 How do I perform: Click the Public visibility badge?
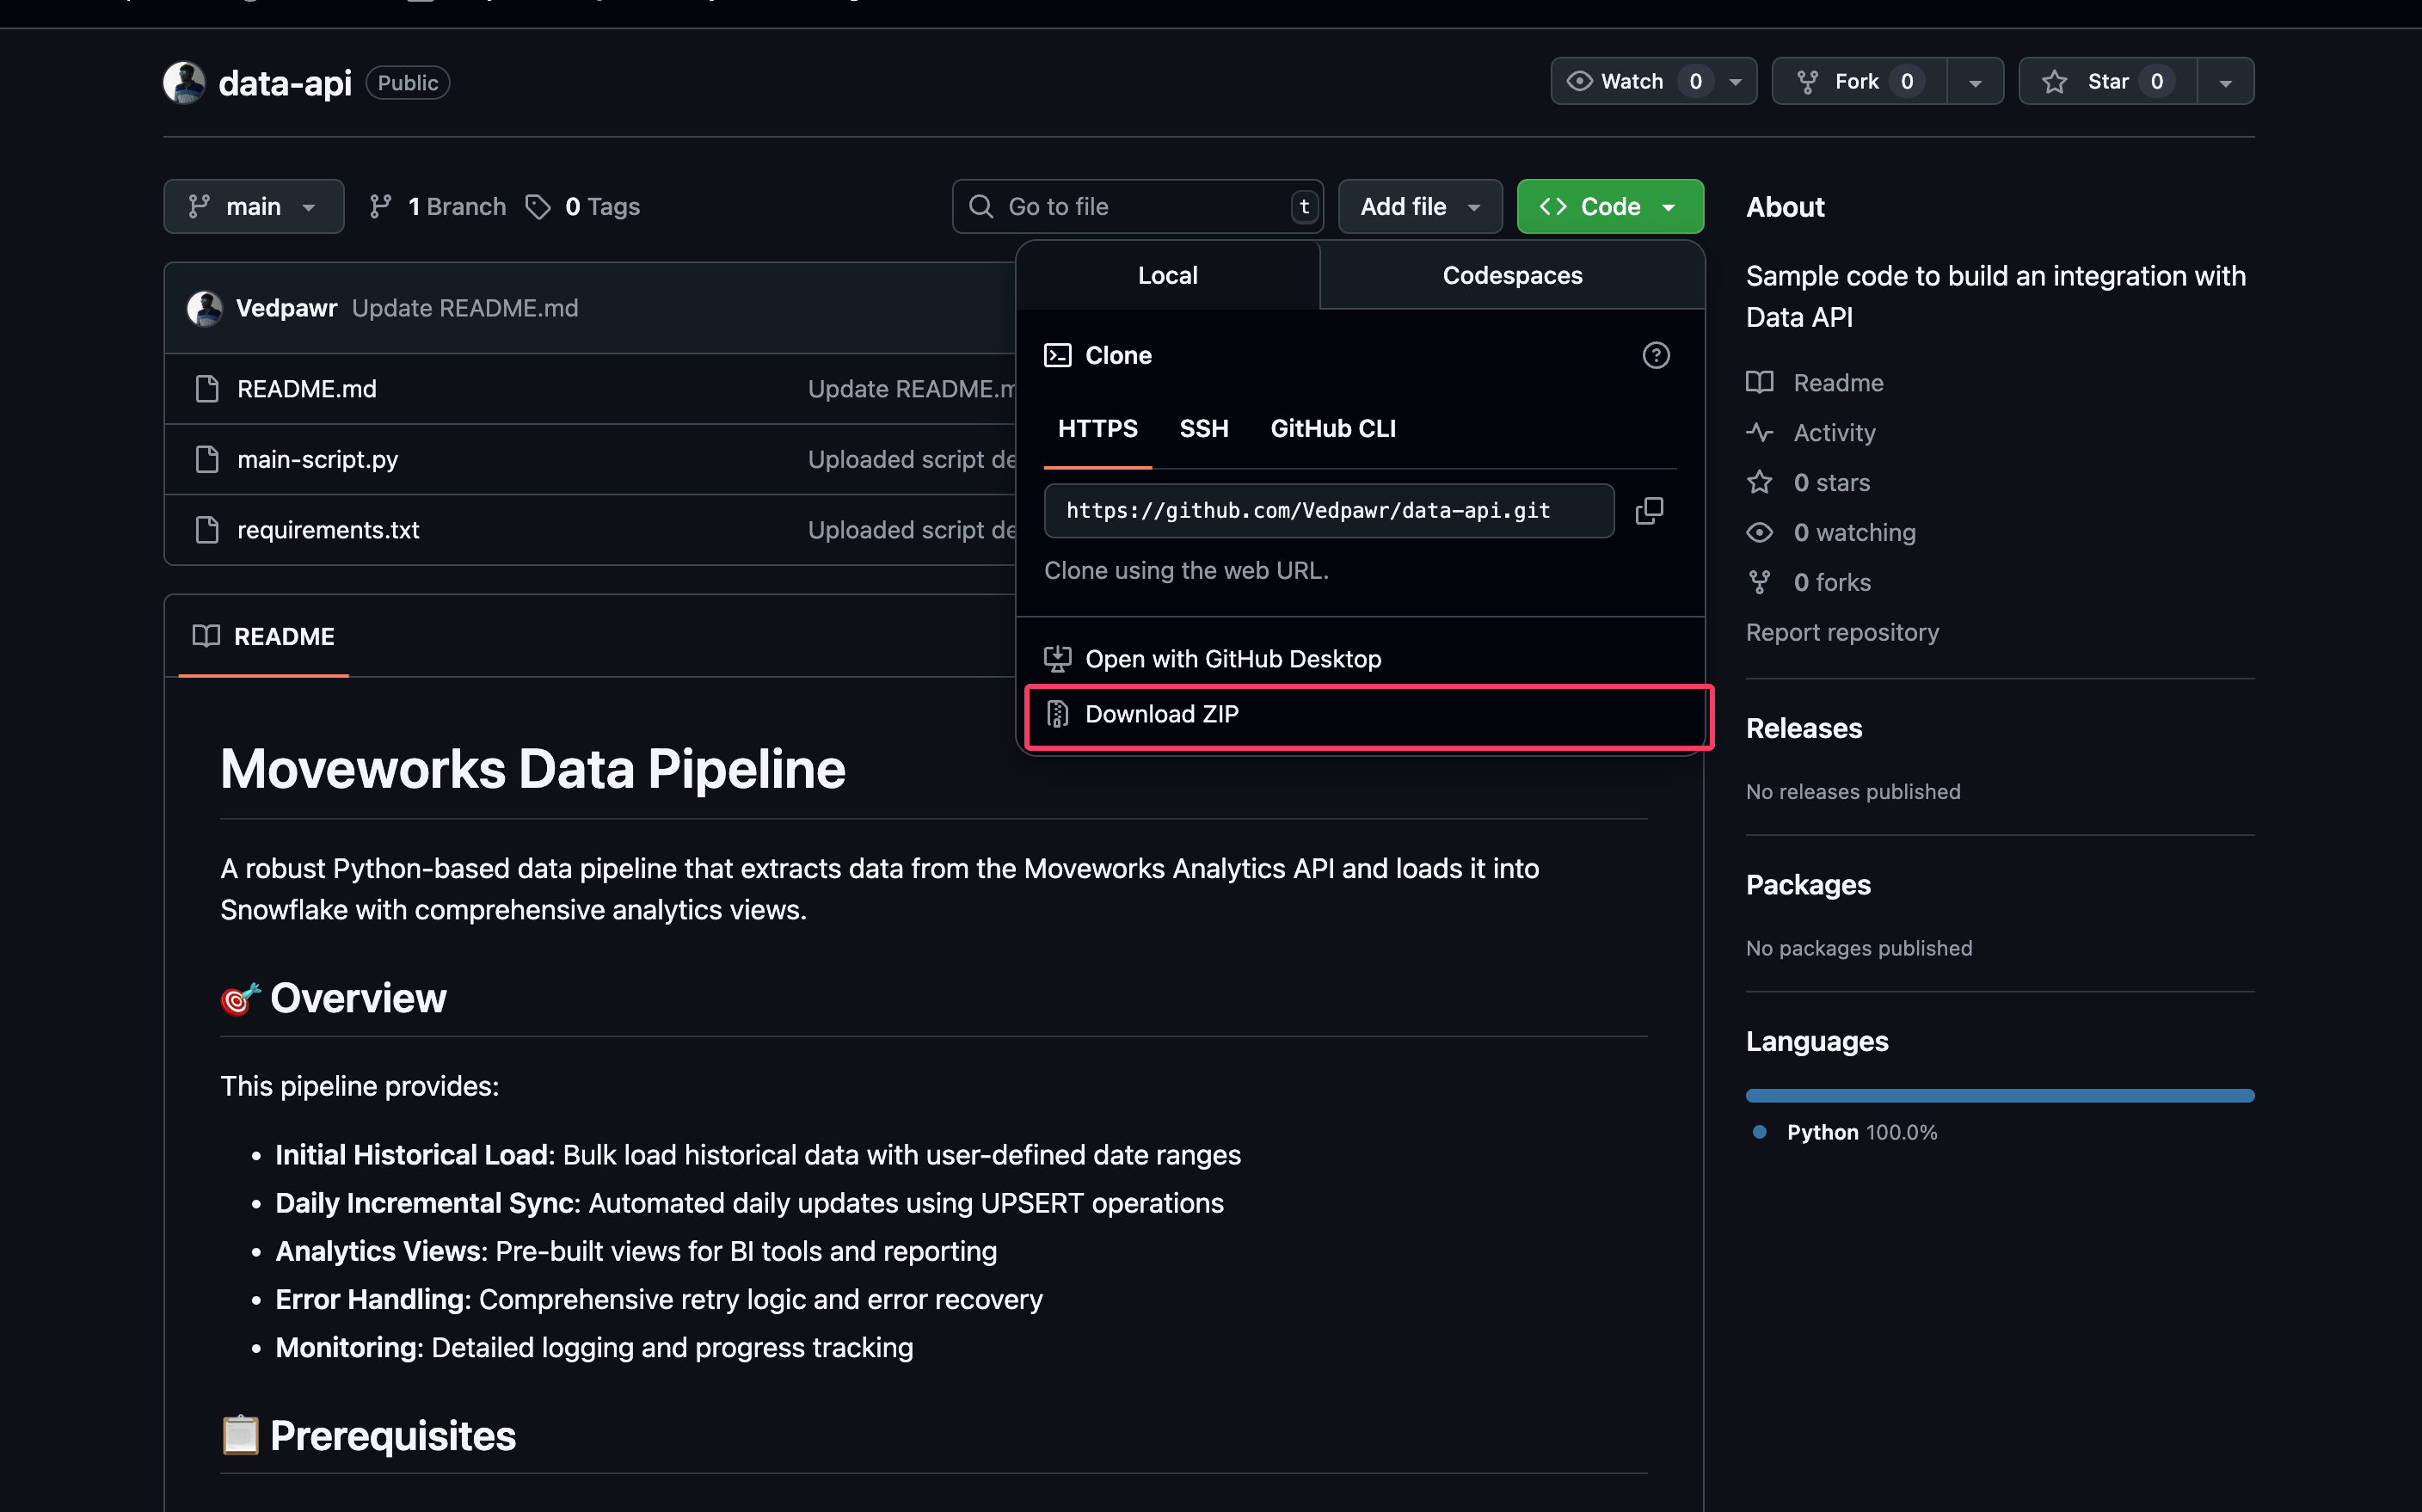click(408, 83)
